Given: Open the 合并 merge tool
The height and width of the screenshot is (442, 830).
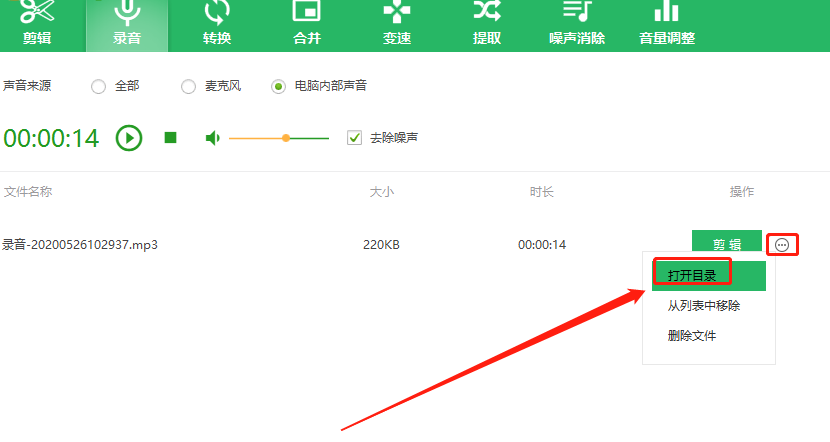Looking at the screenshot, I should [307, 24].
